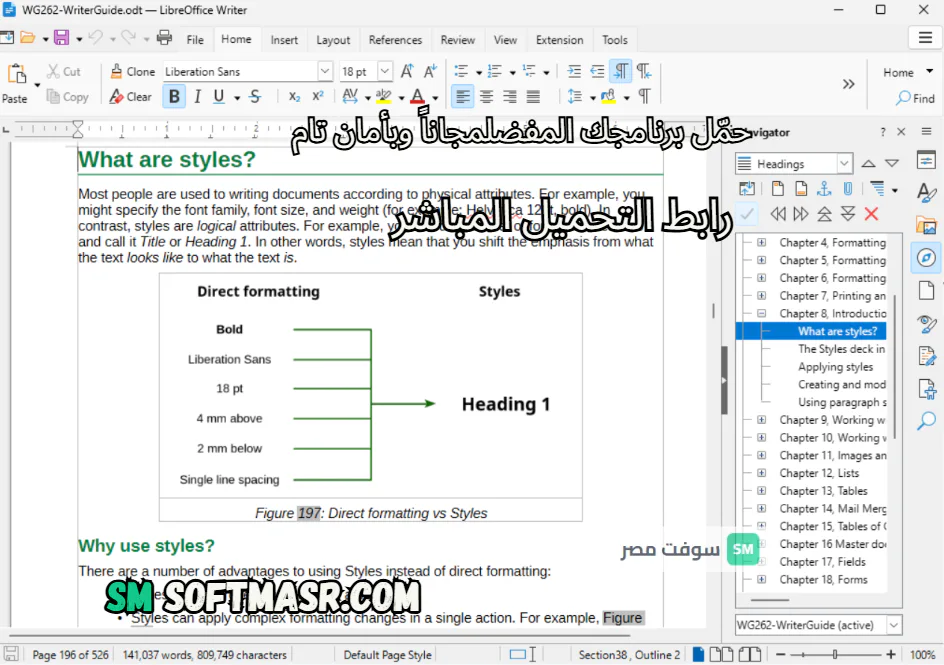
Task: Open sidebar Styles deck
Action: (926, 193)
